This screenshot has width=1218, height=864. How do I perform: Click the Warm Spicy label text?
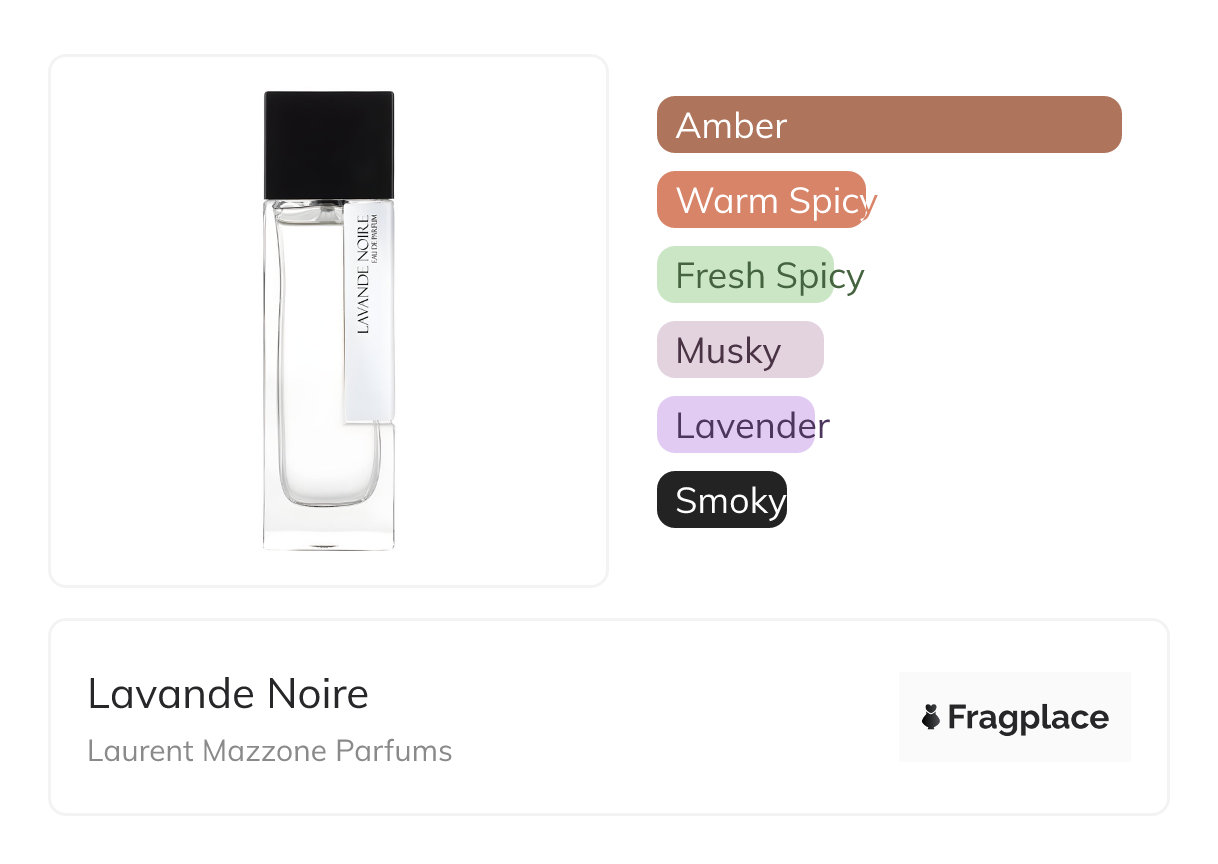coord(776,201)
